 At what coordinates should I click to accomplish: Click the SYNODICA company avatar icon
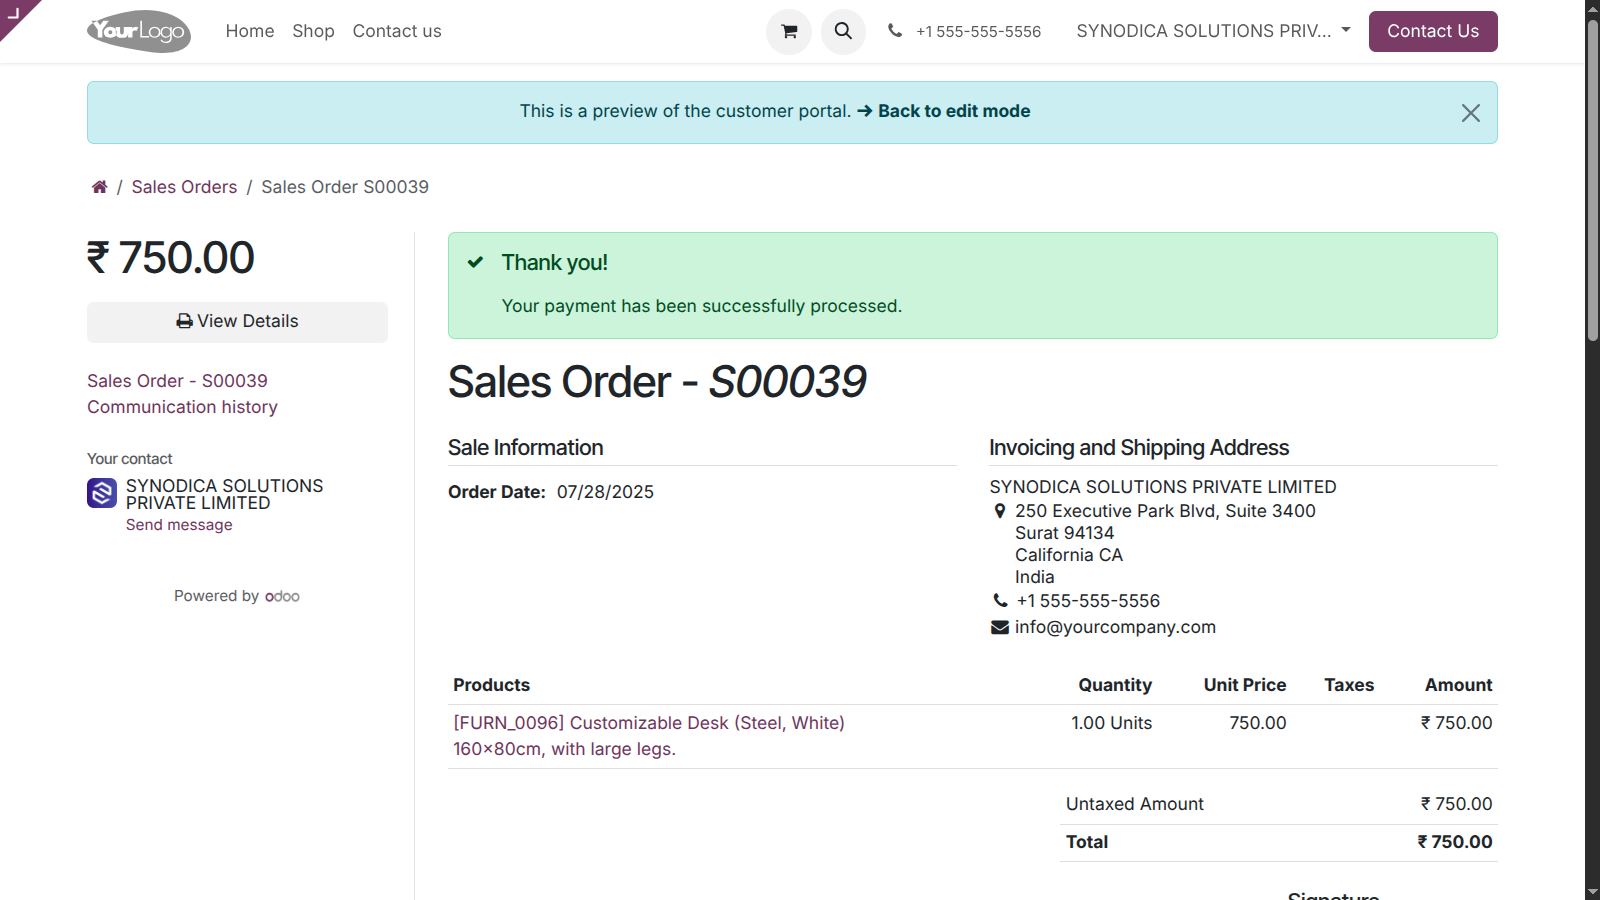[x=102, y=493]
